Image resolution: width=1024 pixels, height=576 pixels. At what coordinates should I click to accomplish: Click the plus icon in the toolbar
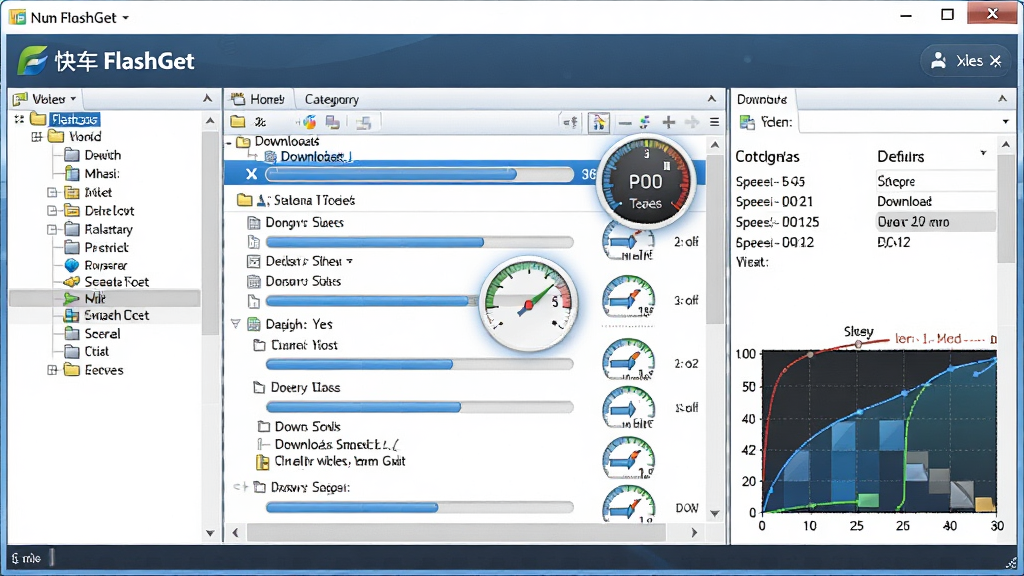[669, 122]
